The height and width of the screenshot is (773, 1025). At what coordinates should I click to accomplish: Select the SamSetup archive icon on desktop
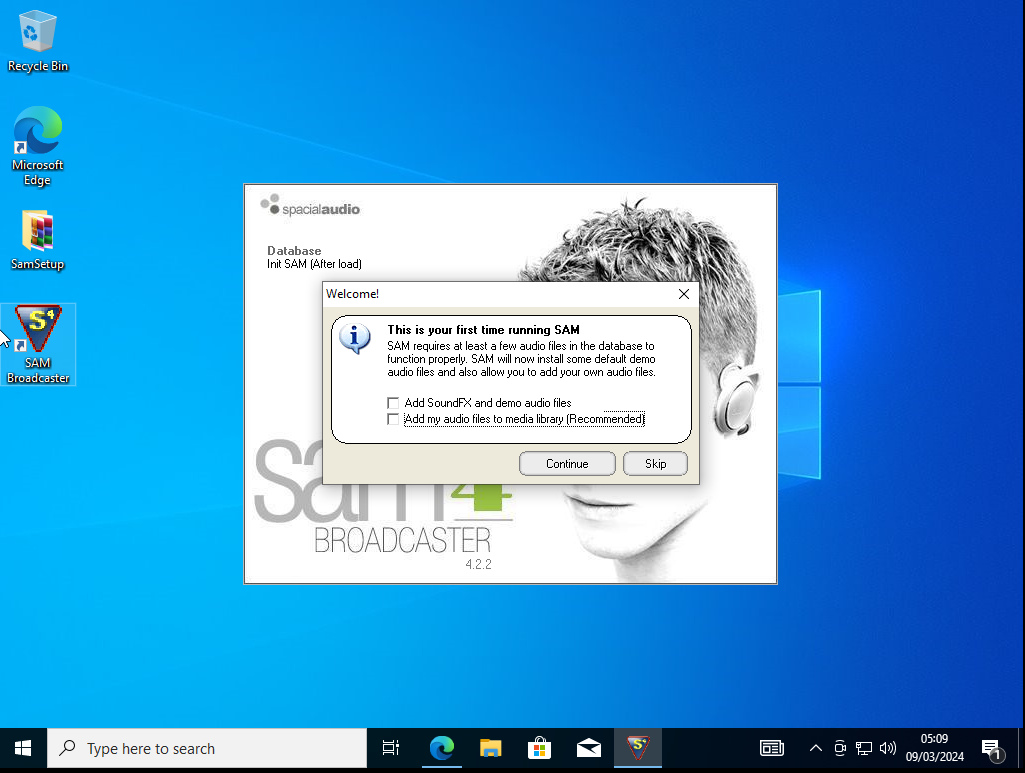pos(38,240)
